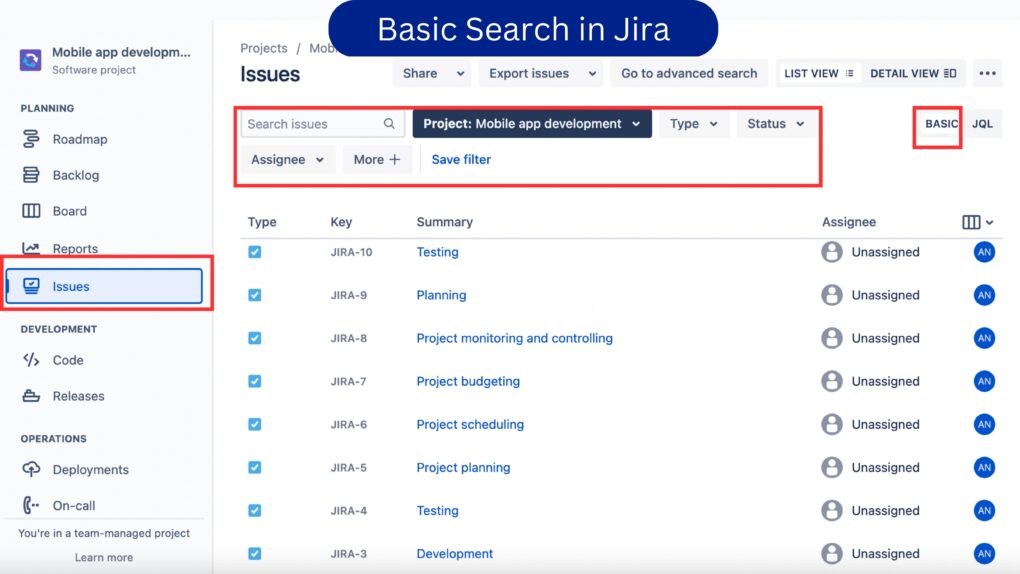
Task: Click the magnifier icon in Search issues
Action: point(389,124)
